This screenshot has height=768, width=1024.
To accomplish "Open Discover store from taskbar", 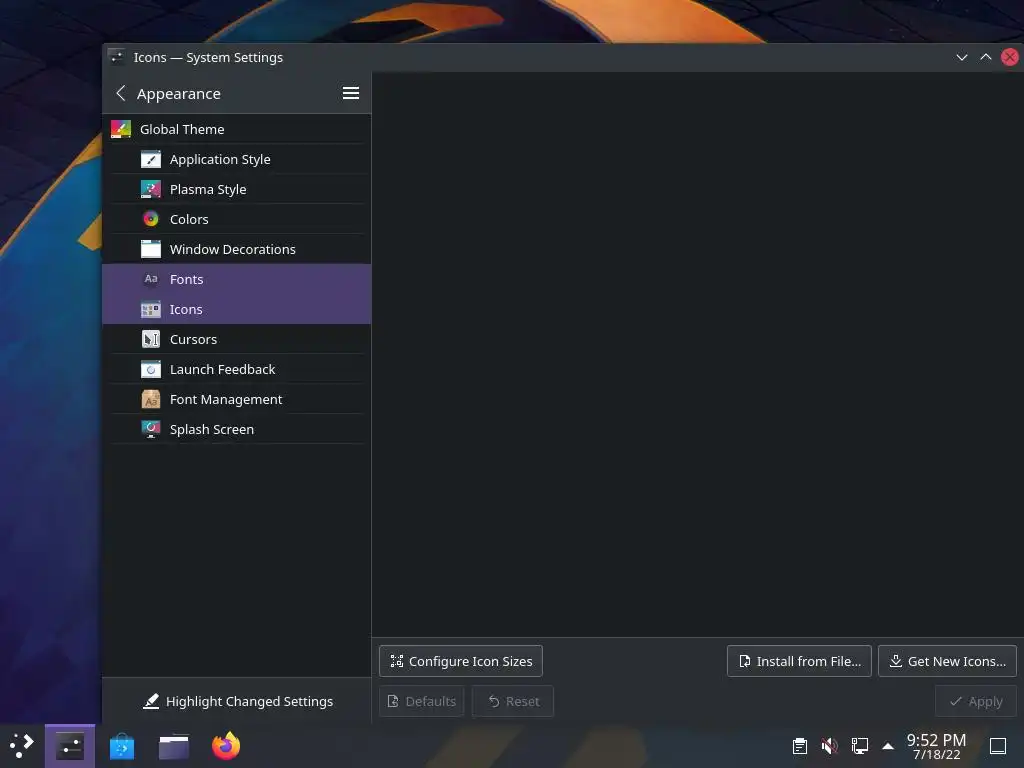I will (x=122, y=746).
